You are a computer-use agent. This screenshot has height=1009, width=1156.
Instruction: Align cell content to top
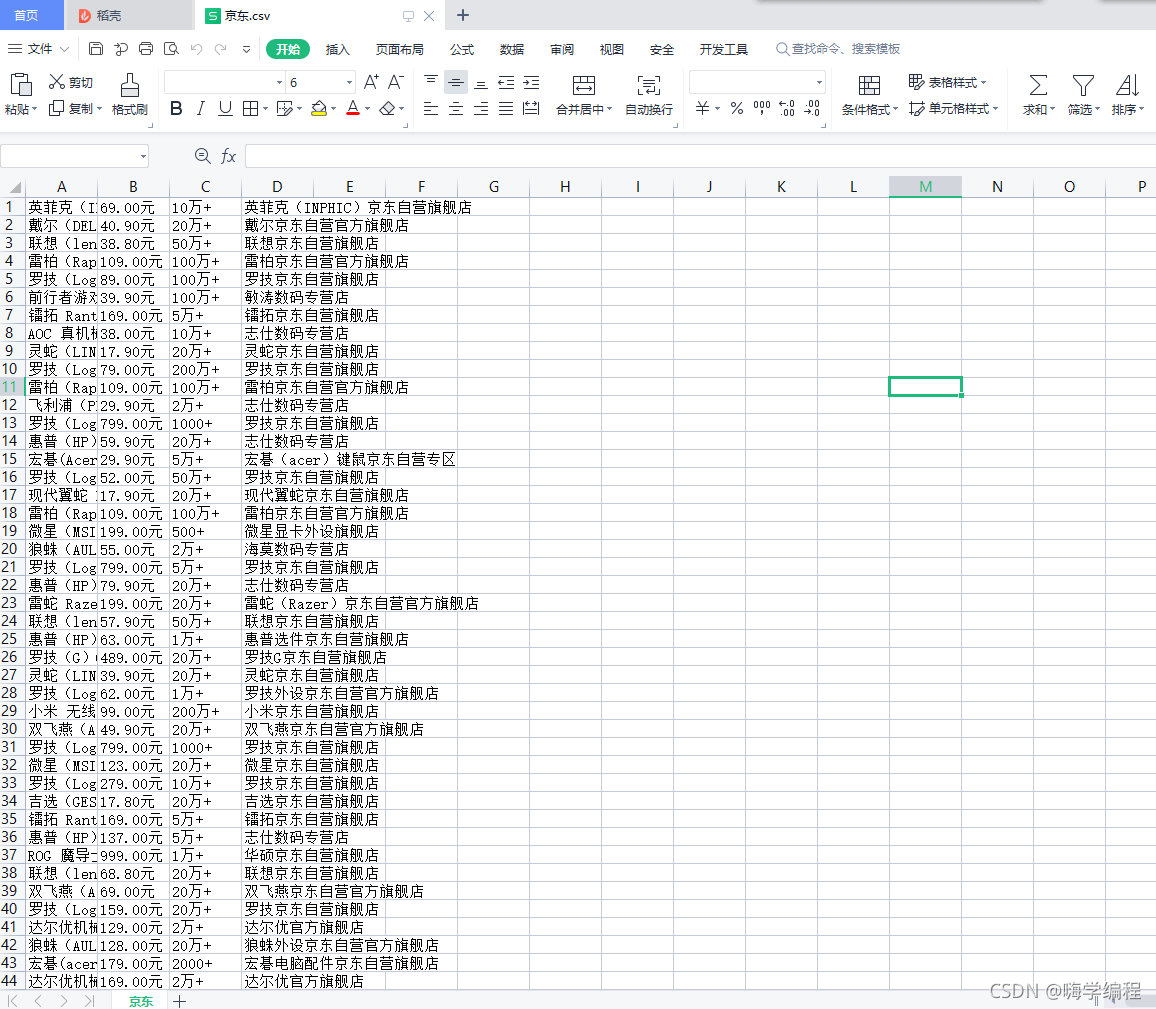pyautogui.click(x=431, y=82)
